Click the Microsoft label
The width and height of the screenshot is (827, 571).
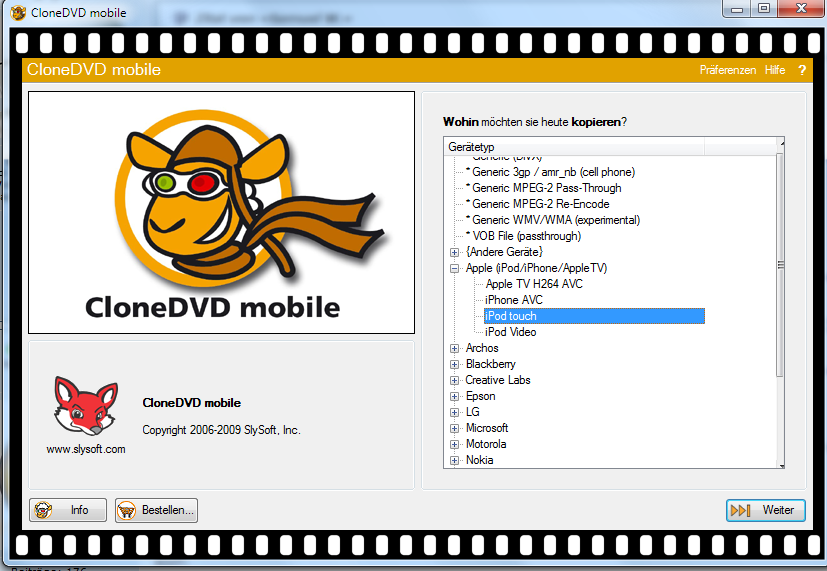tap(487, 428)
